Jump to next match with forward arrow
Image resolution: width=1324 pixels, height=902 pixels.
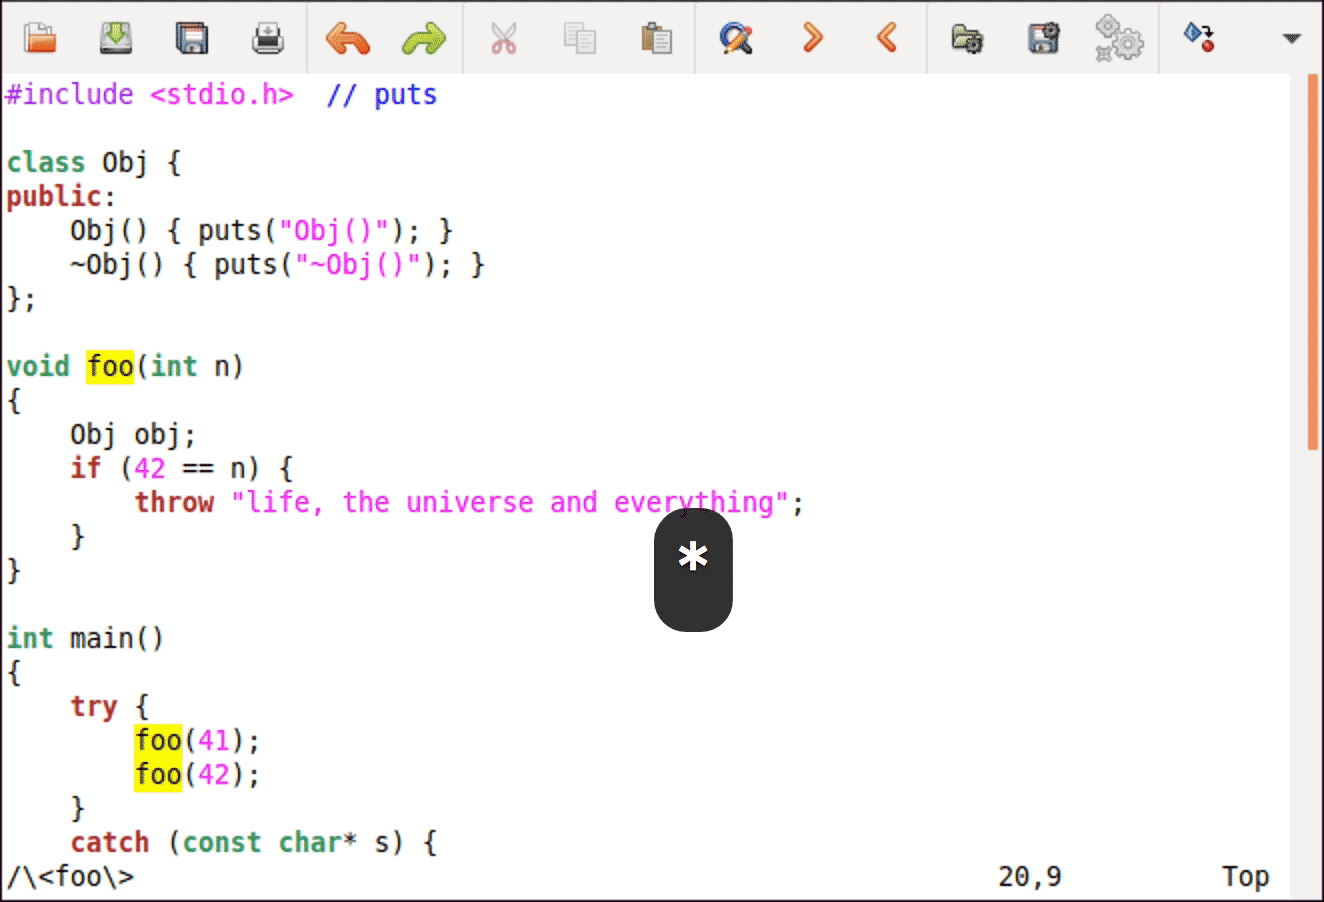click(812, 38)
